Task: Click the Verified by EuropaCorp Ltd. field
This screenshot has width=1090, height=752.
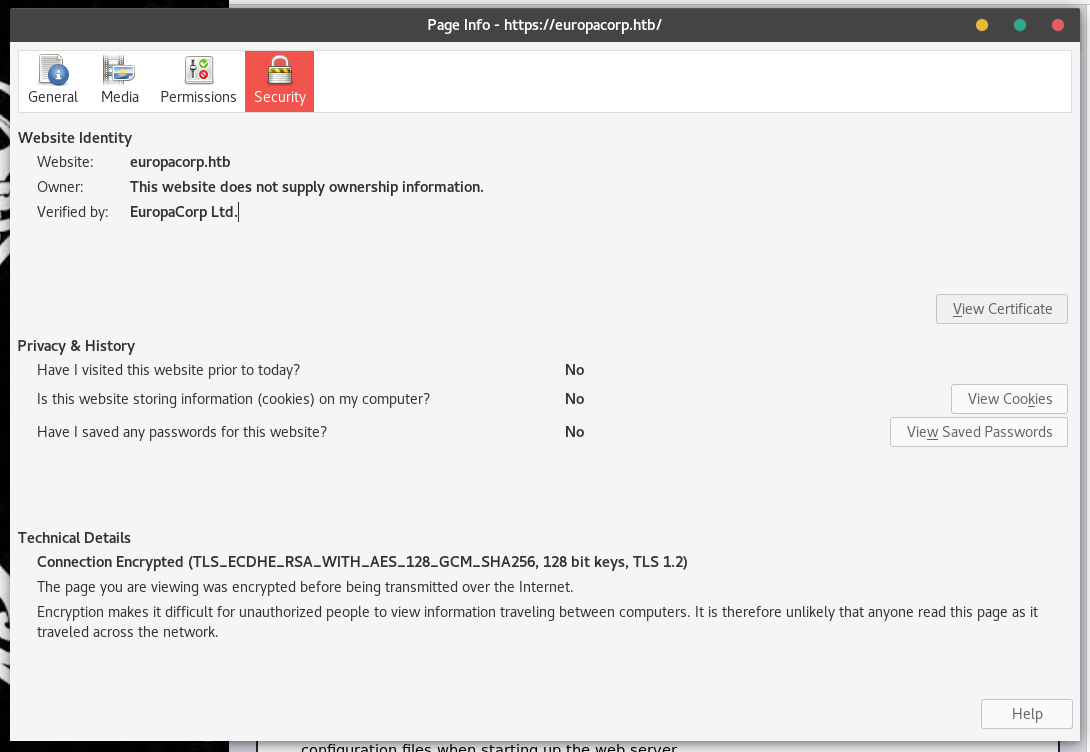Action: tap(184, 212)
